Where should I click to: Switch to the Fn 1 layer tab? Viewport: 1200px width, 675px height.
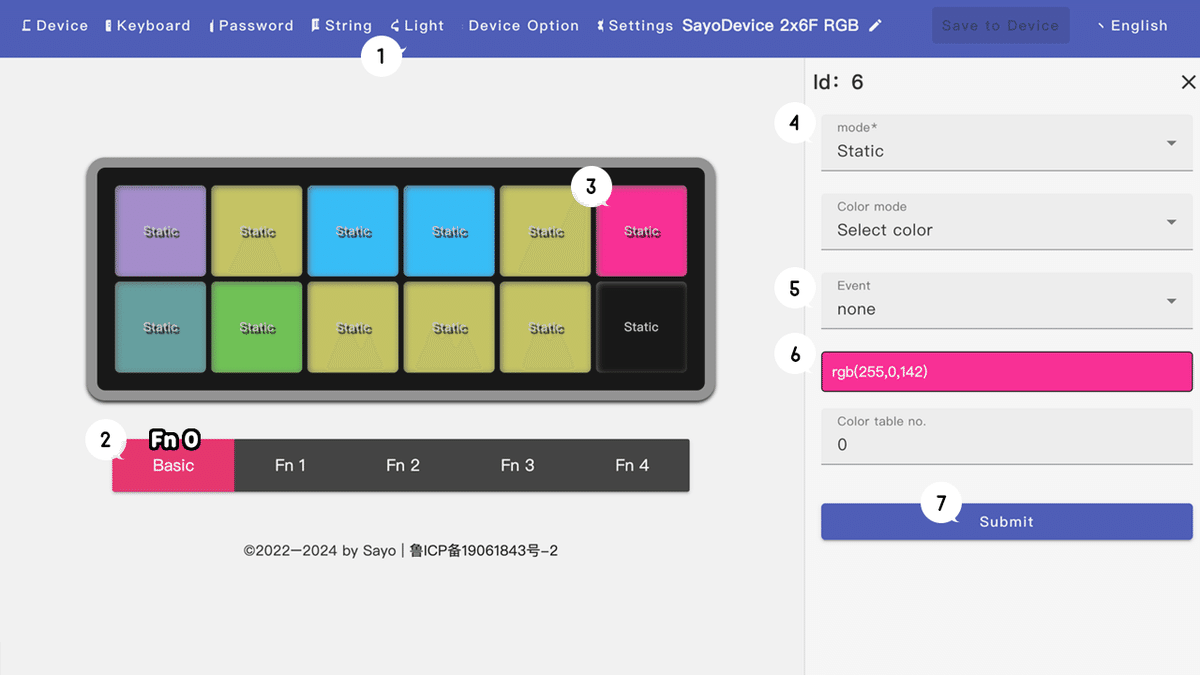[x=290, y=465]
